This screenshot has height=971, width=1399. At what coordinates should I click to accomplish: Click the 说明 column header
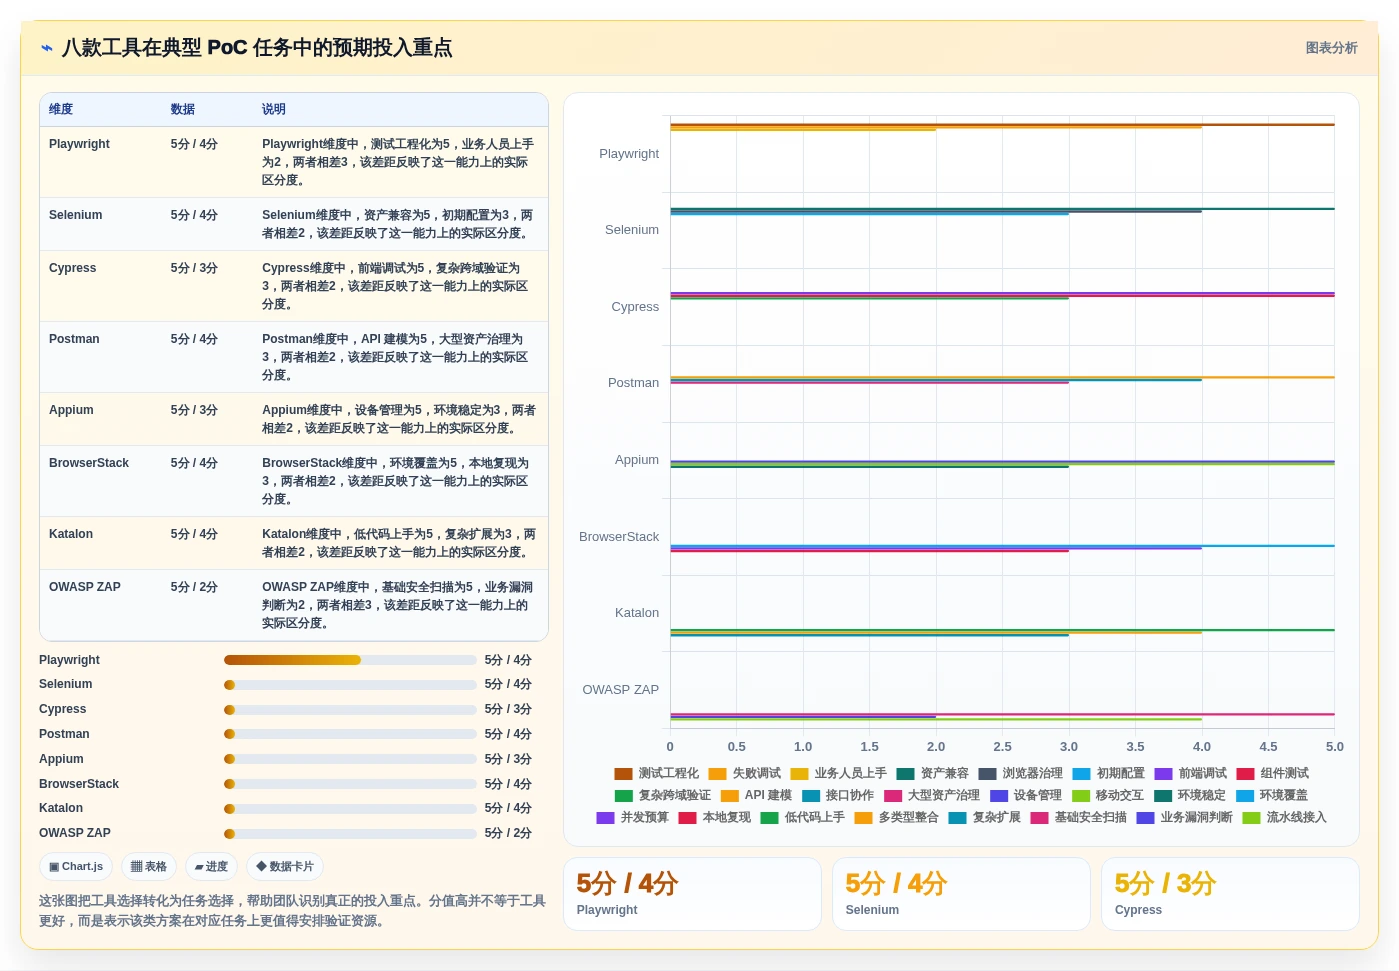[274, 109]
